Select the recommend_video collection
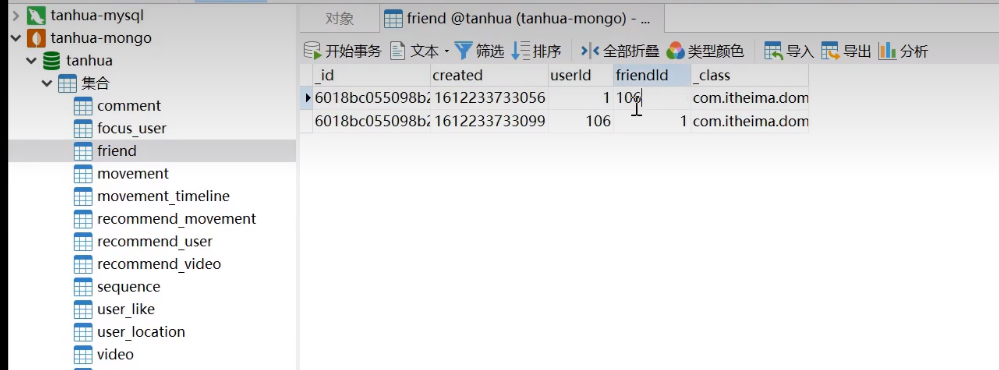 pyautogui.click(x=159, y=264)
